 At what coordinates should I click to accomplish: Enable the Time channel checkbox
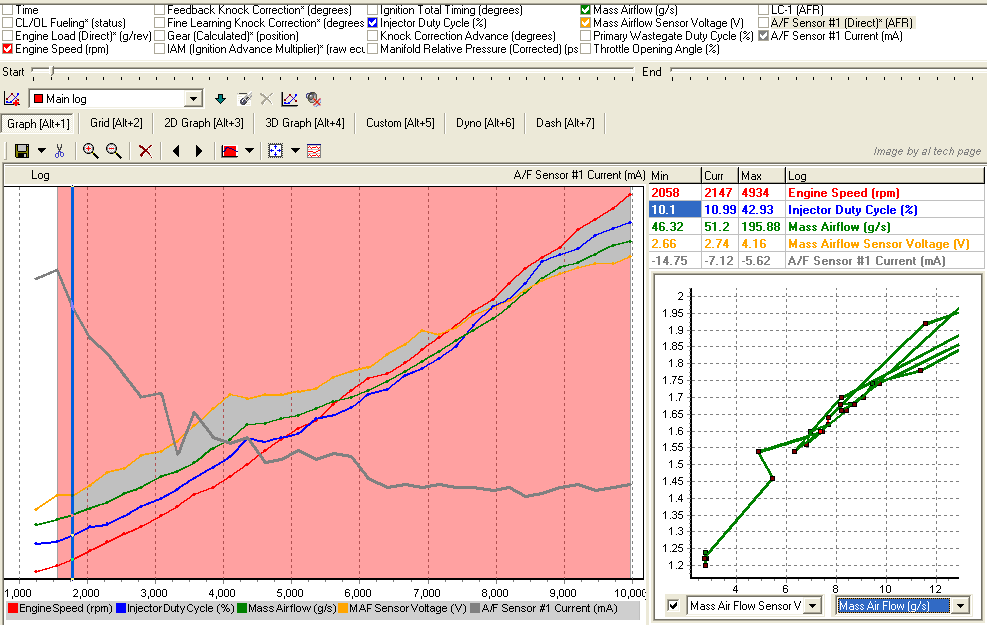[x=8, y=10]
